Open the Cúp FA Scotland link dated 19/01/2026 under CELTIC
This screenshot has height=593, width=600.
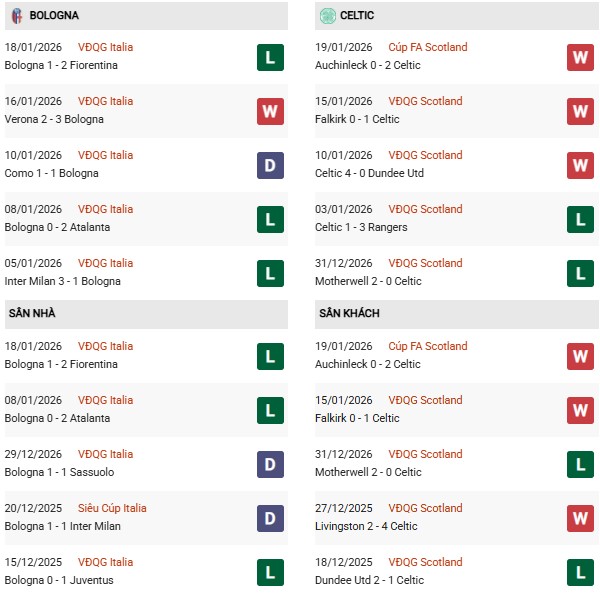(429, 47)
